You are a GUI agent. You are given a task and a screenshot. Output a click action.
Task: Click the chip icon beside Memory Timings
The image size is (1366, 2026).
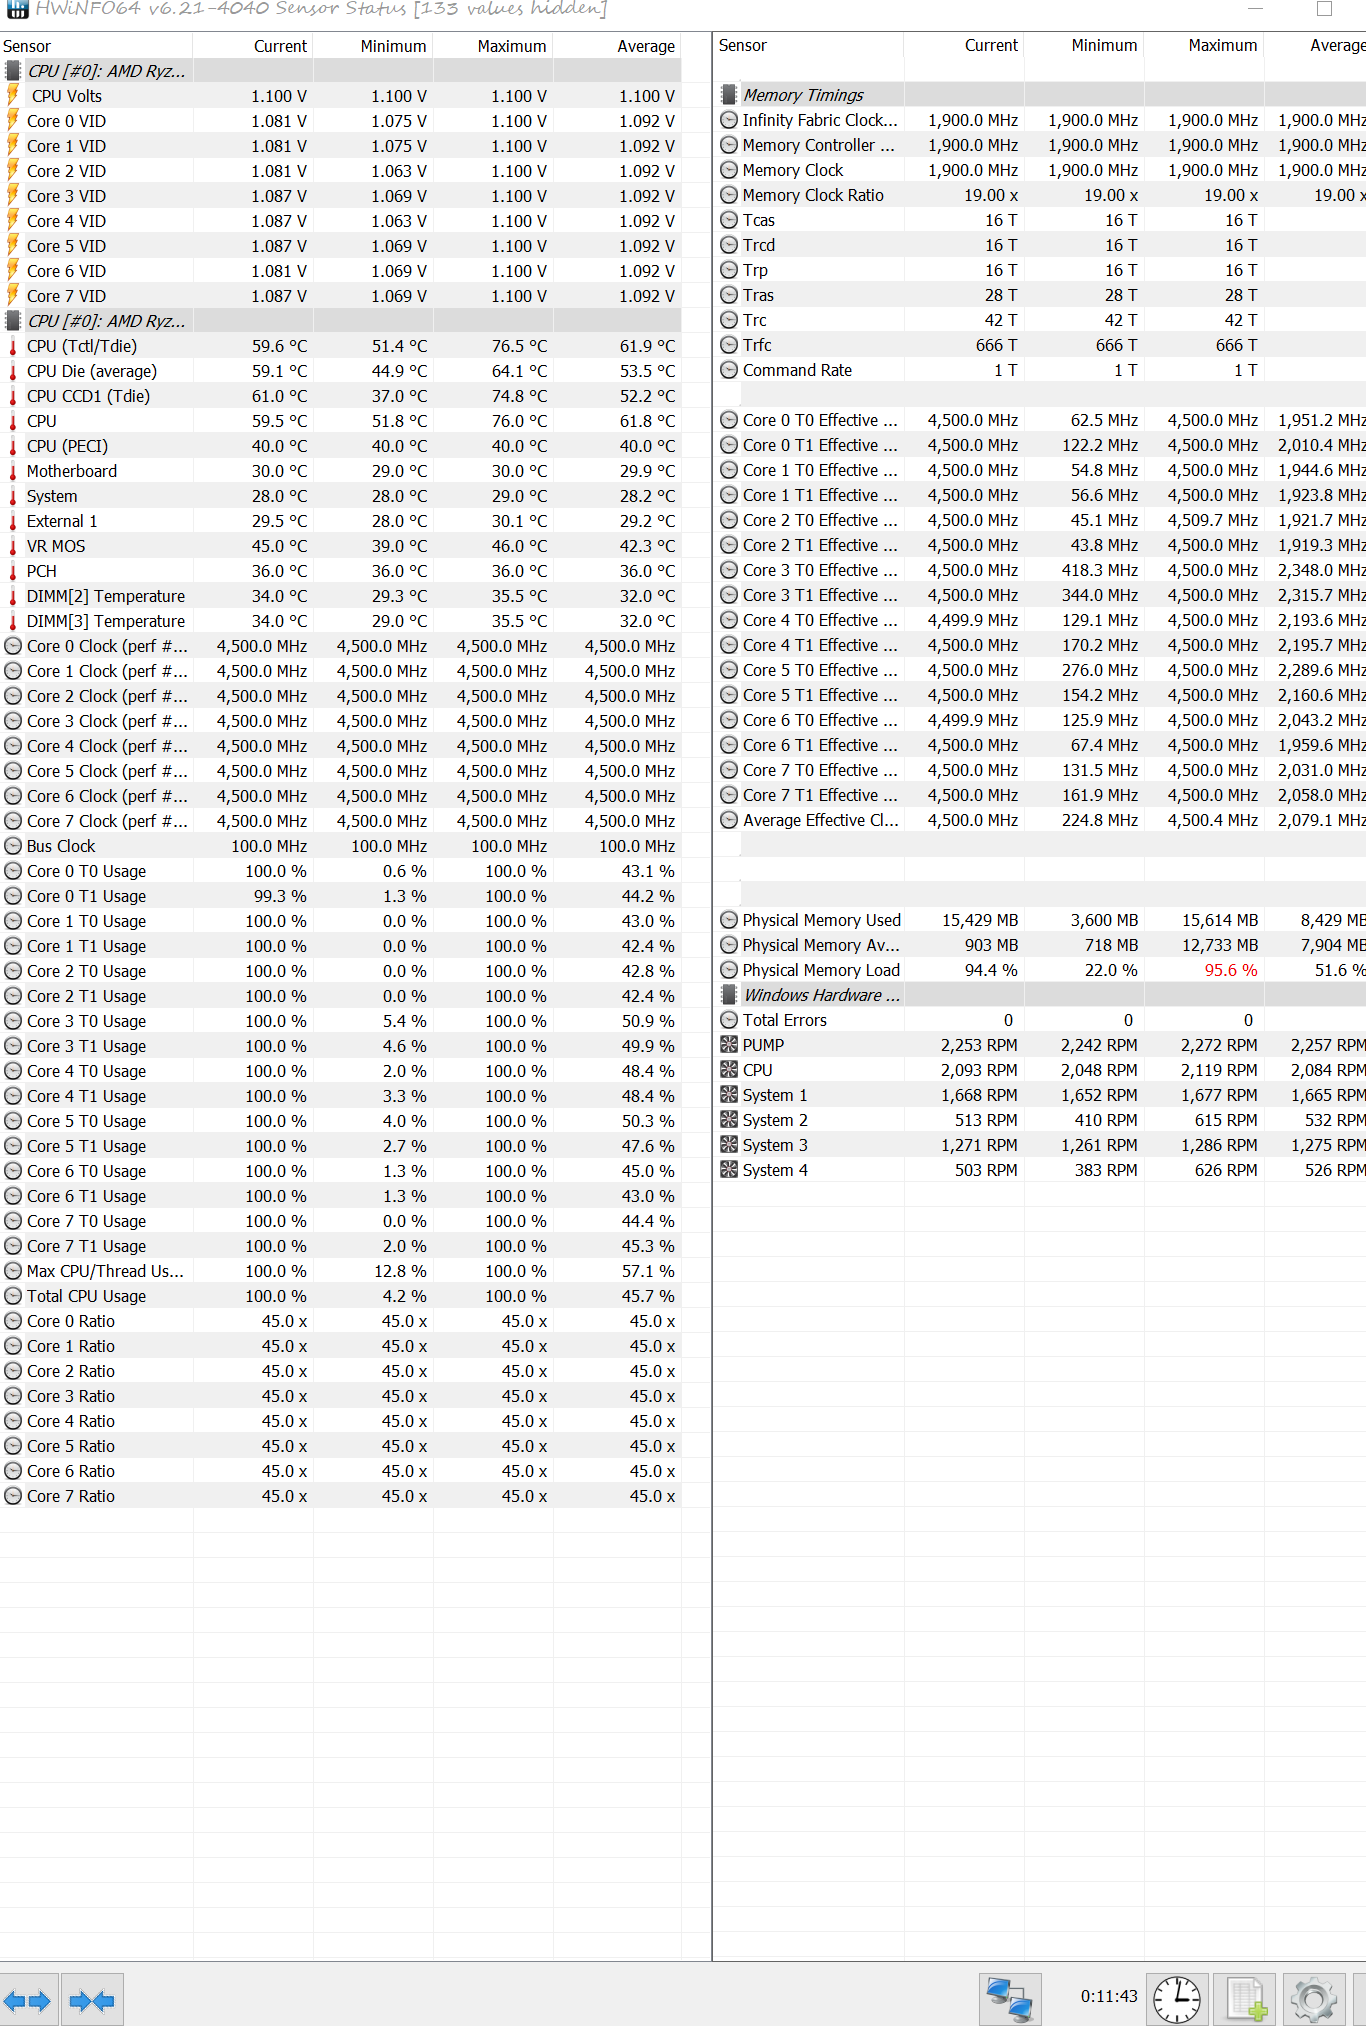tap(729, 95)
